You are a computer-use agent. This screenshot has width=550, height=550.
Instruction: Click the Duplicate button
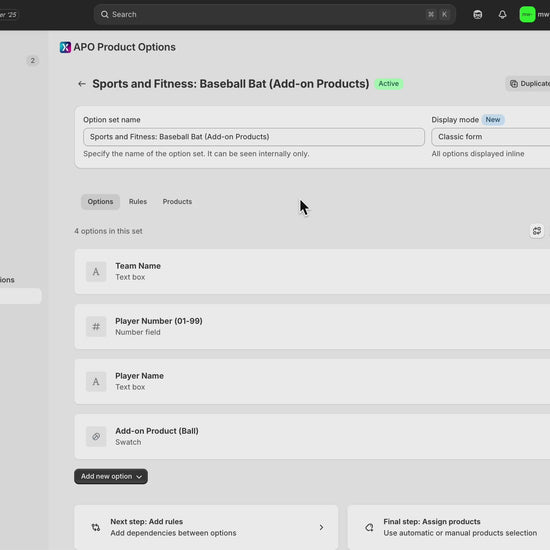point(528,83)
